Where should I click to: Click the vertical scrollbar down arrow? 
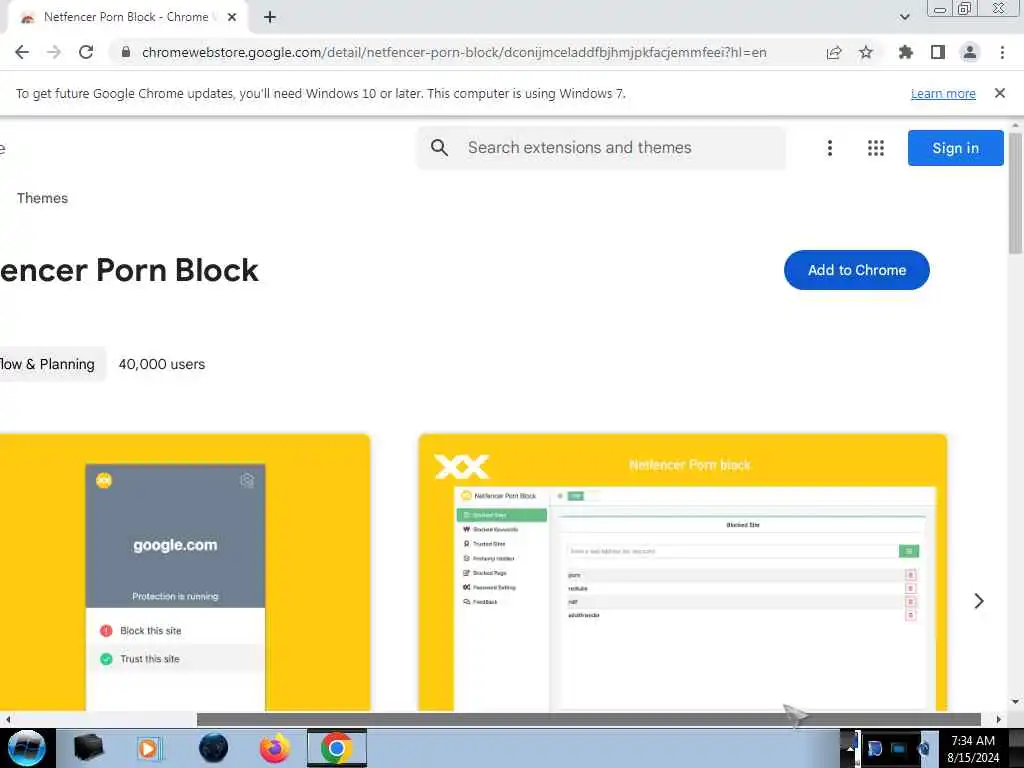[x=1015, y=702]
